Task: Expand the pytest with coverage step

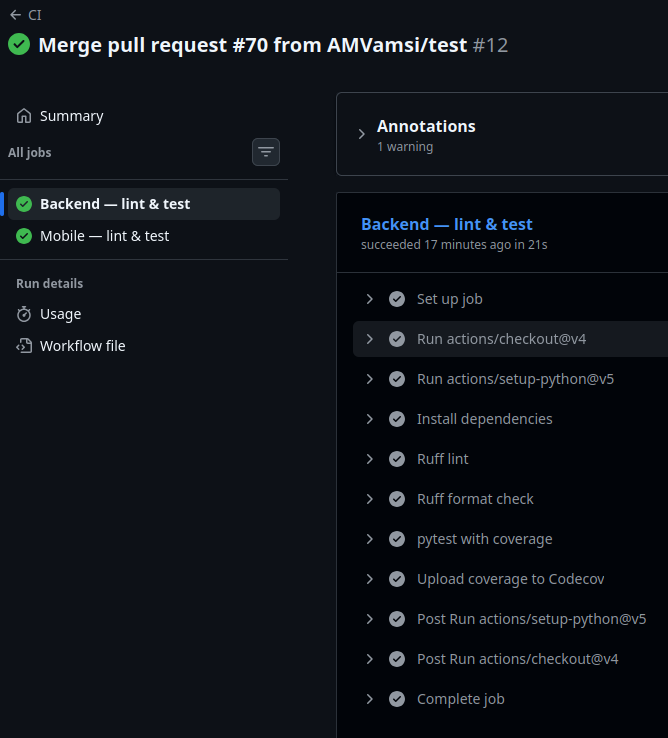Action: [x=370, y=539]
